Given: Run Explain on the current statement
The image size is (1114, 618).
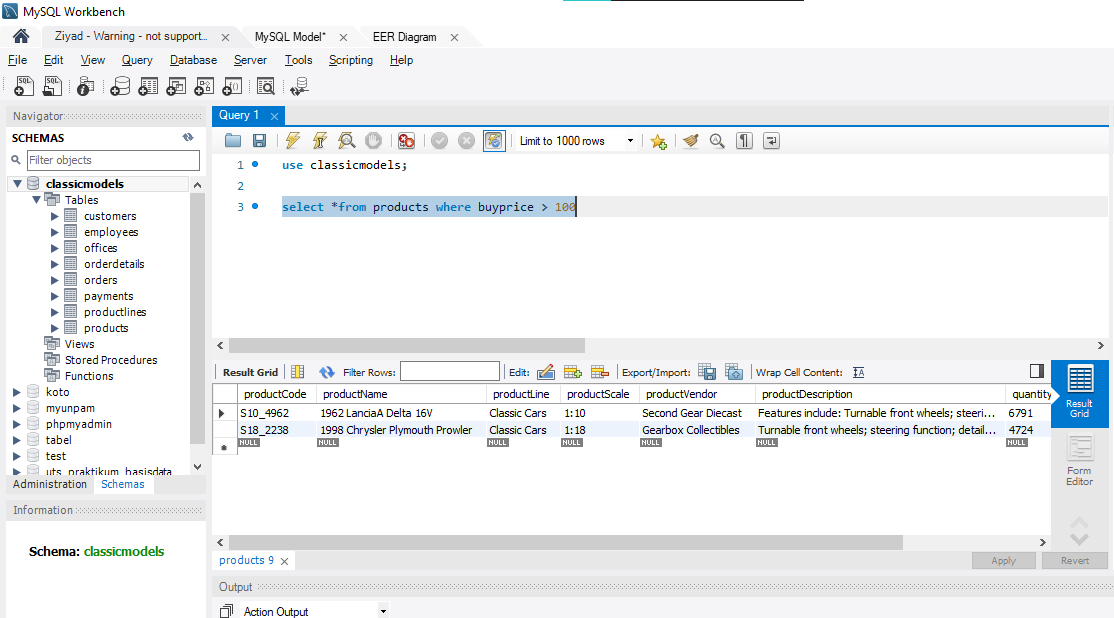Looking at the screenshot, I should (x=347, y=141).
